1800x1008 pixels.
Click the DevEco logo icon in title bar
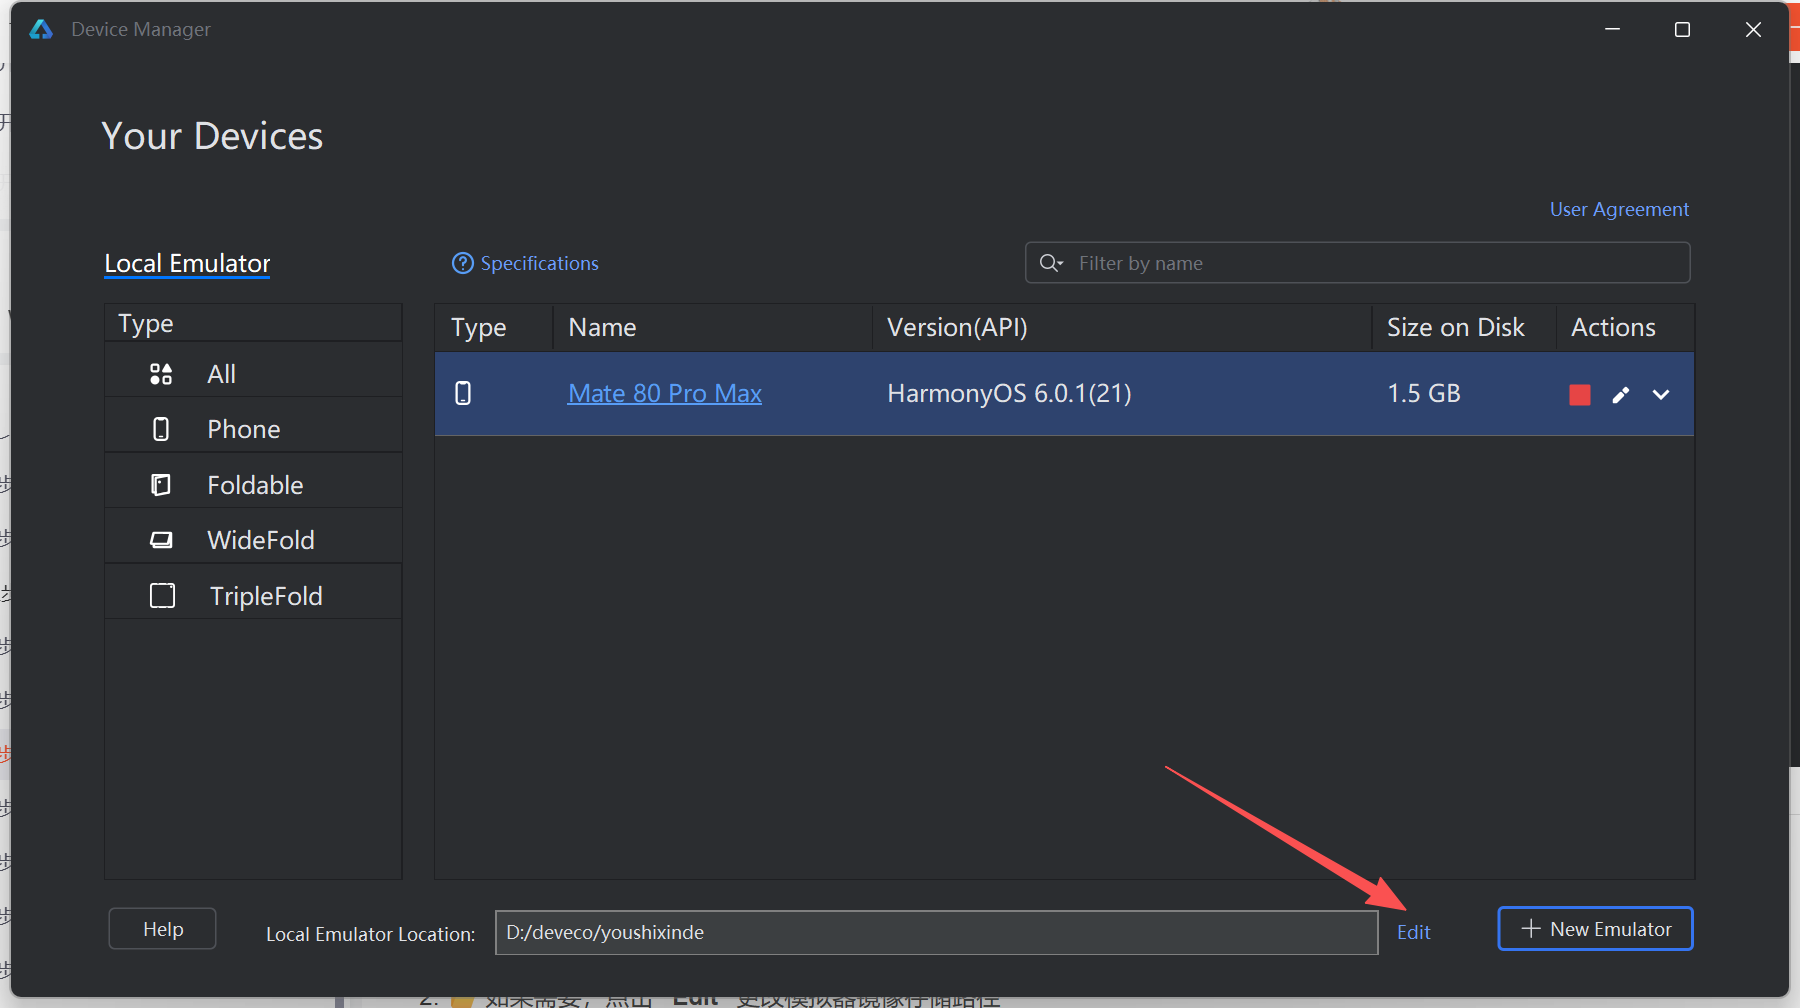[41, 29]
